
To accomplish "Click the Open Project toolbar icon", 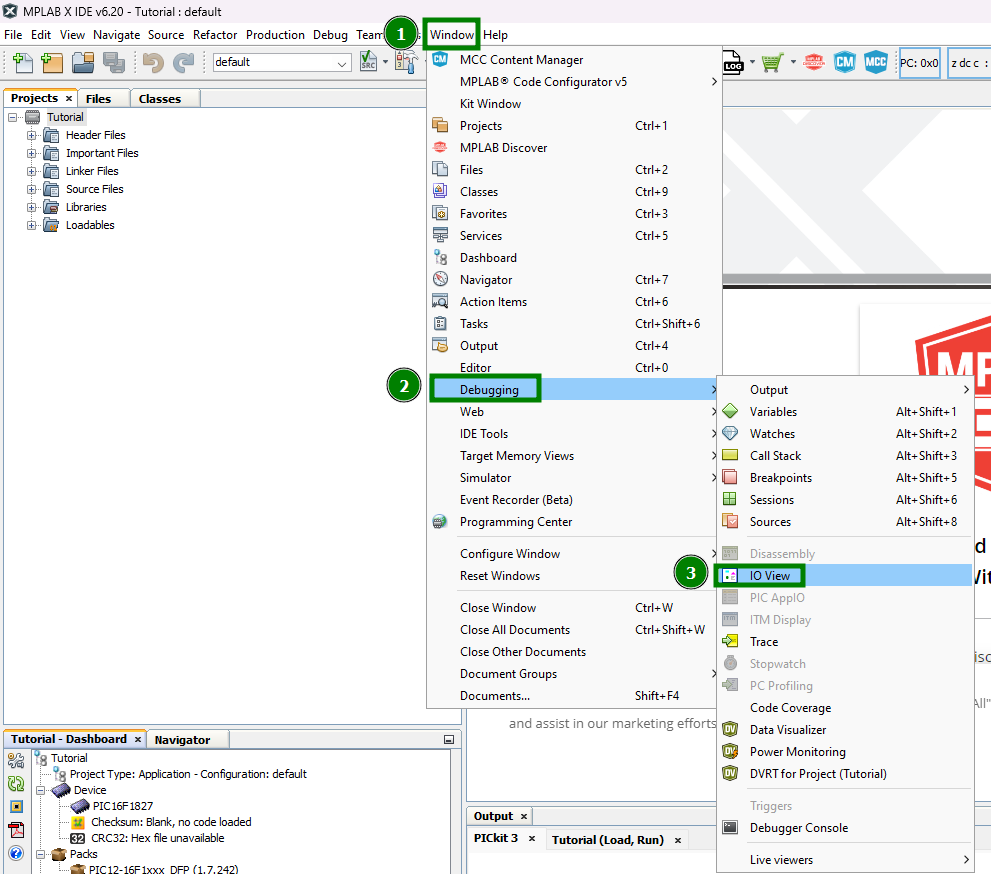I will pyautogui.click(x=83, y=63).
